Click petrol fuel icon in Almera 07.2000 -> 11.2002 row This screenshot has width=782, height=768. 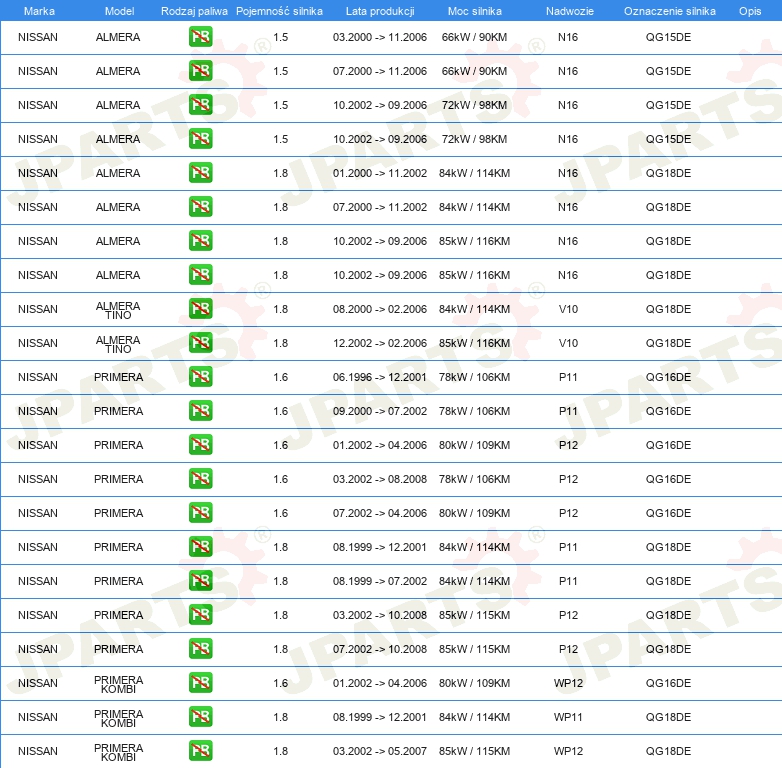pos(200,207)
